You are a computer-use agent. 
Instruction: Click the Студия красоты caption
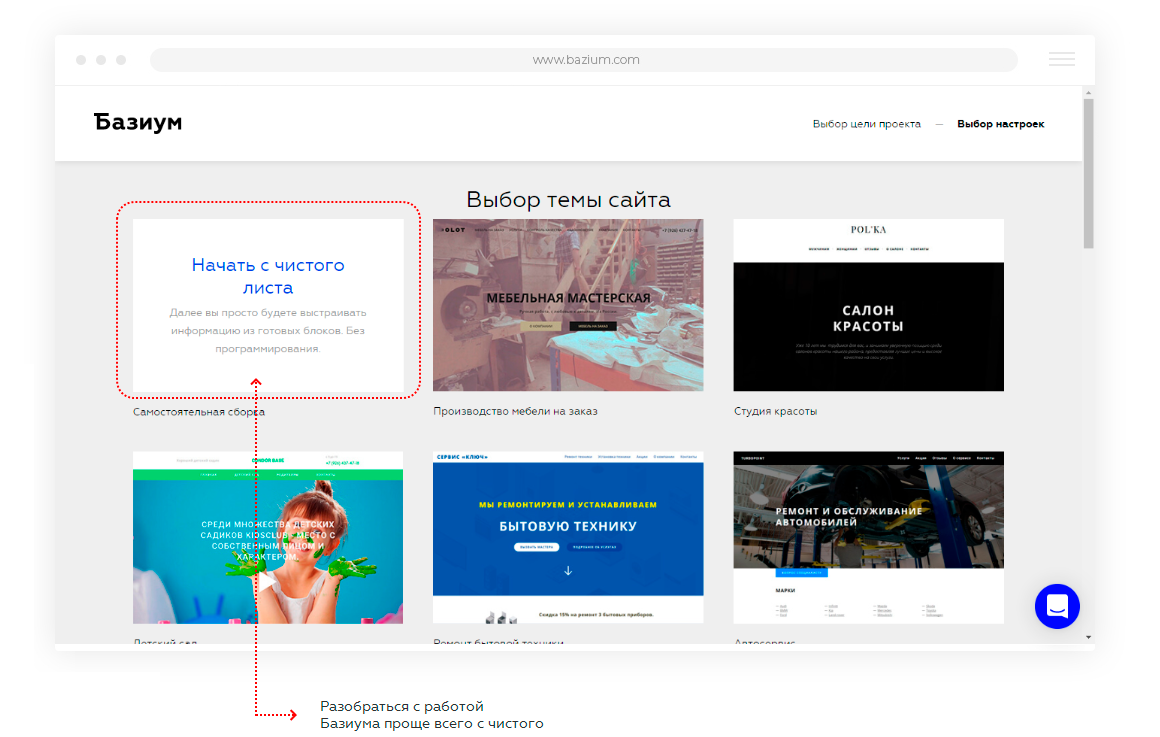tap(775, 411)
